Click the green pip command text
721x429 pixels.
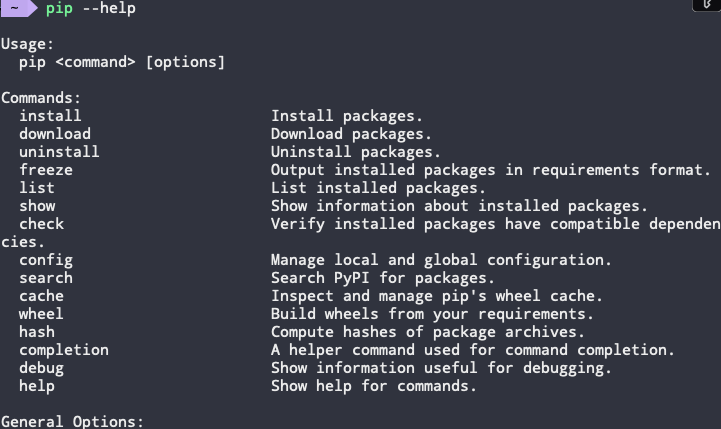[59, 9]
